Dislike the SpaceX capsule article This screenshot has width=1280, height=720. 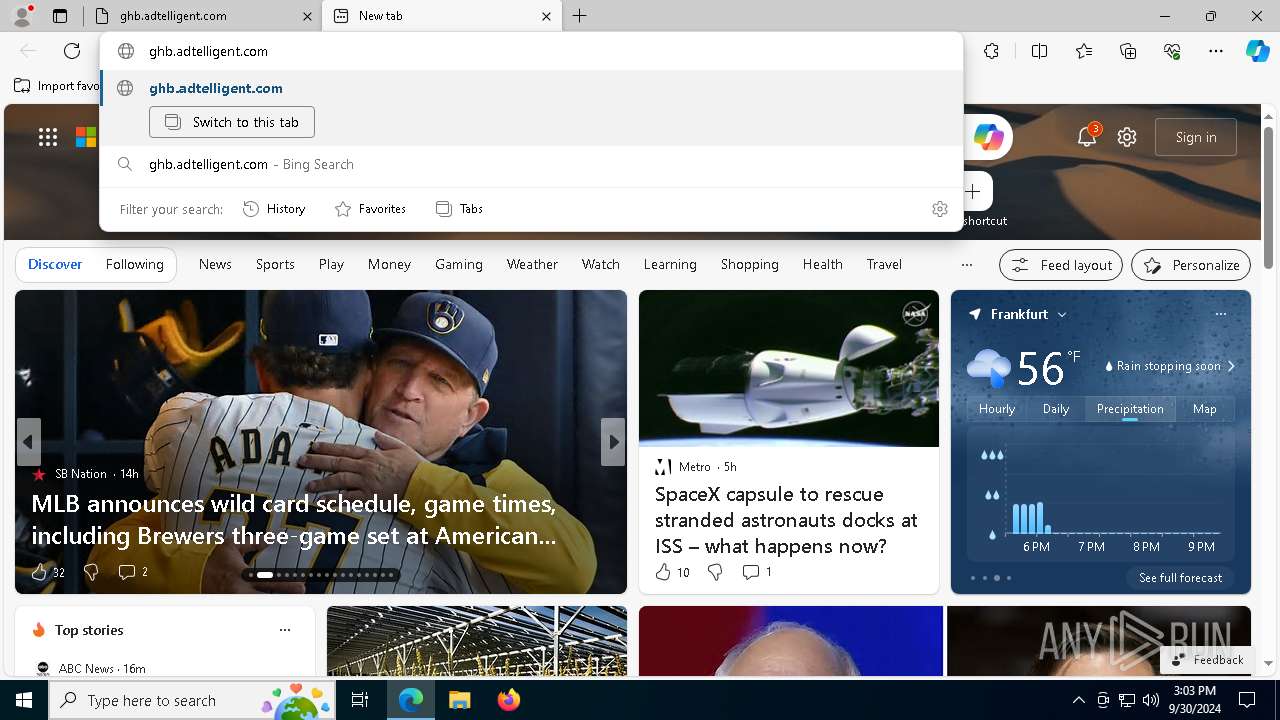tap(715, 572)
